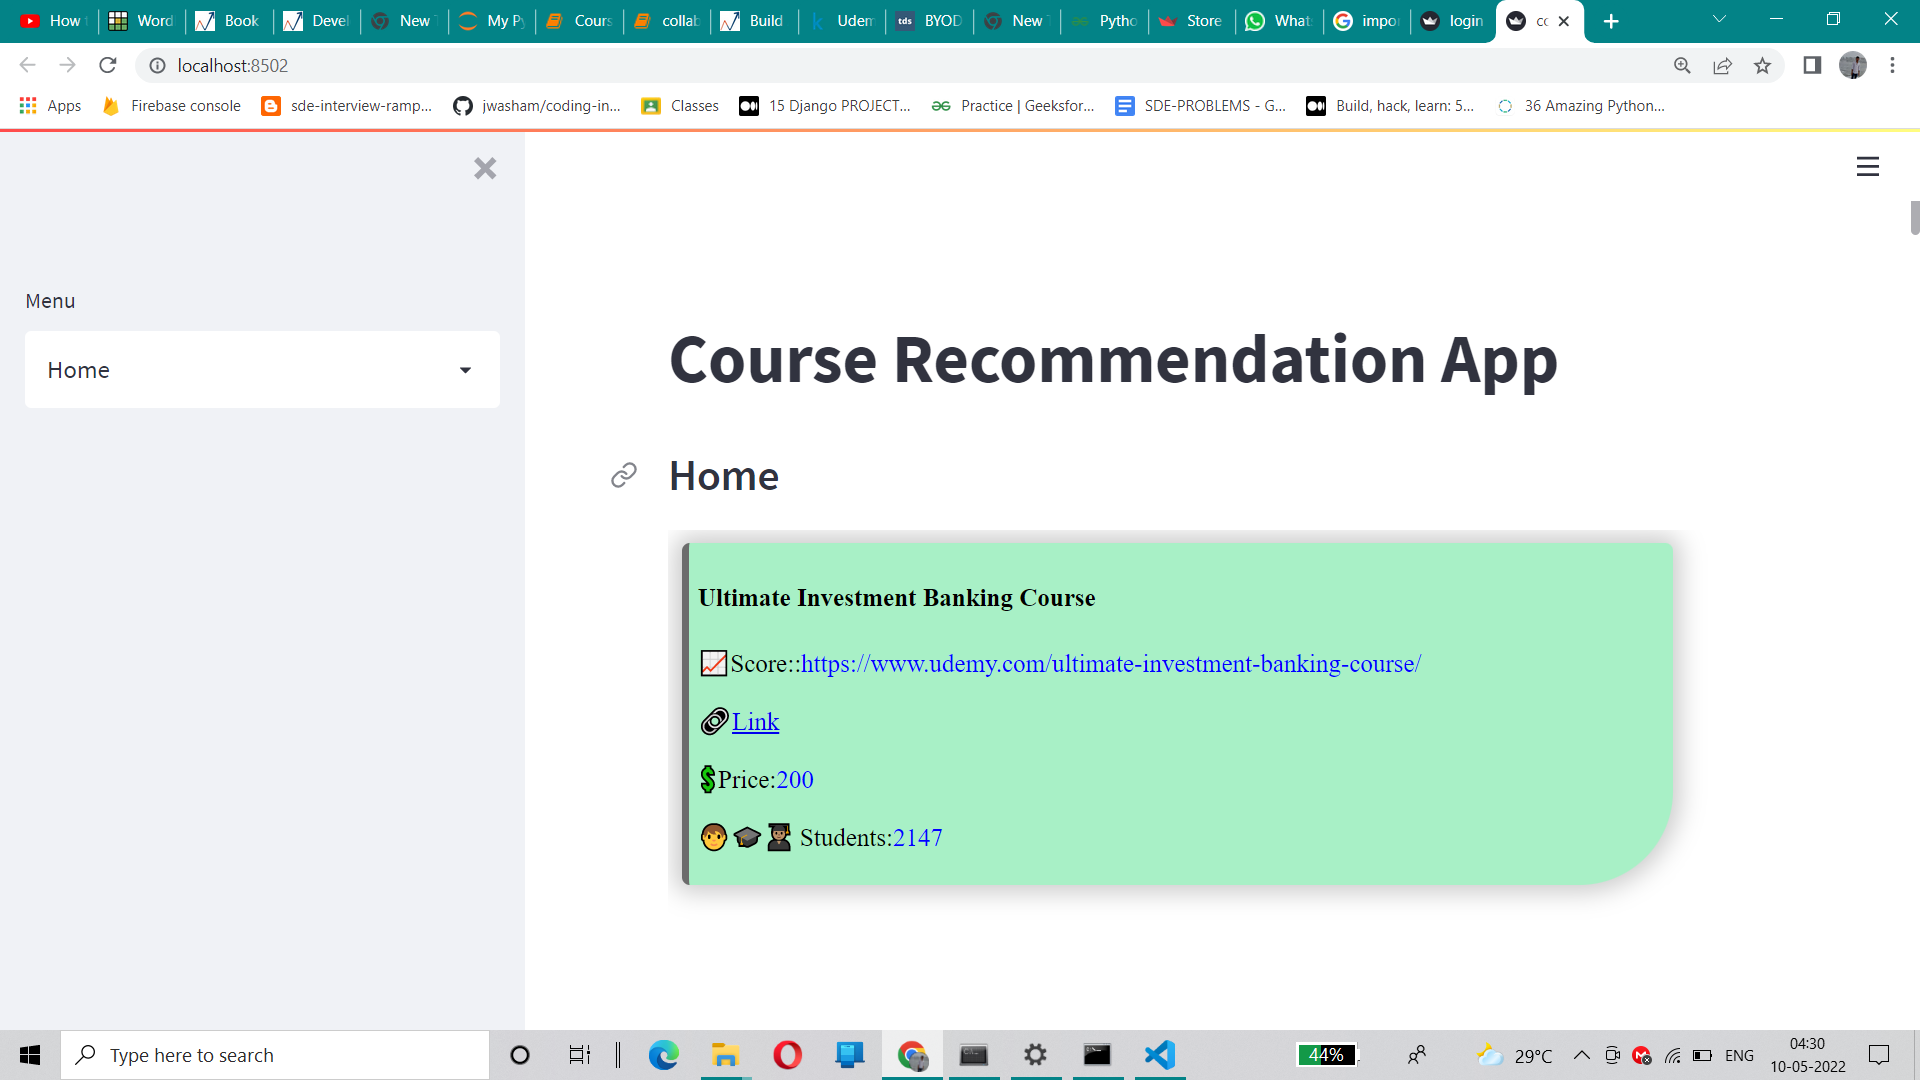
Task: Switch to the WhatsApp browser tab
Action: pos(1280,20)
